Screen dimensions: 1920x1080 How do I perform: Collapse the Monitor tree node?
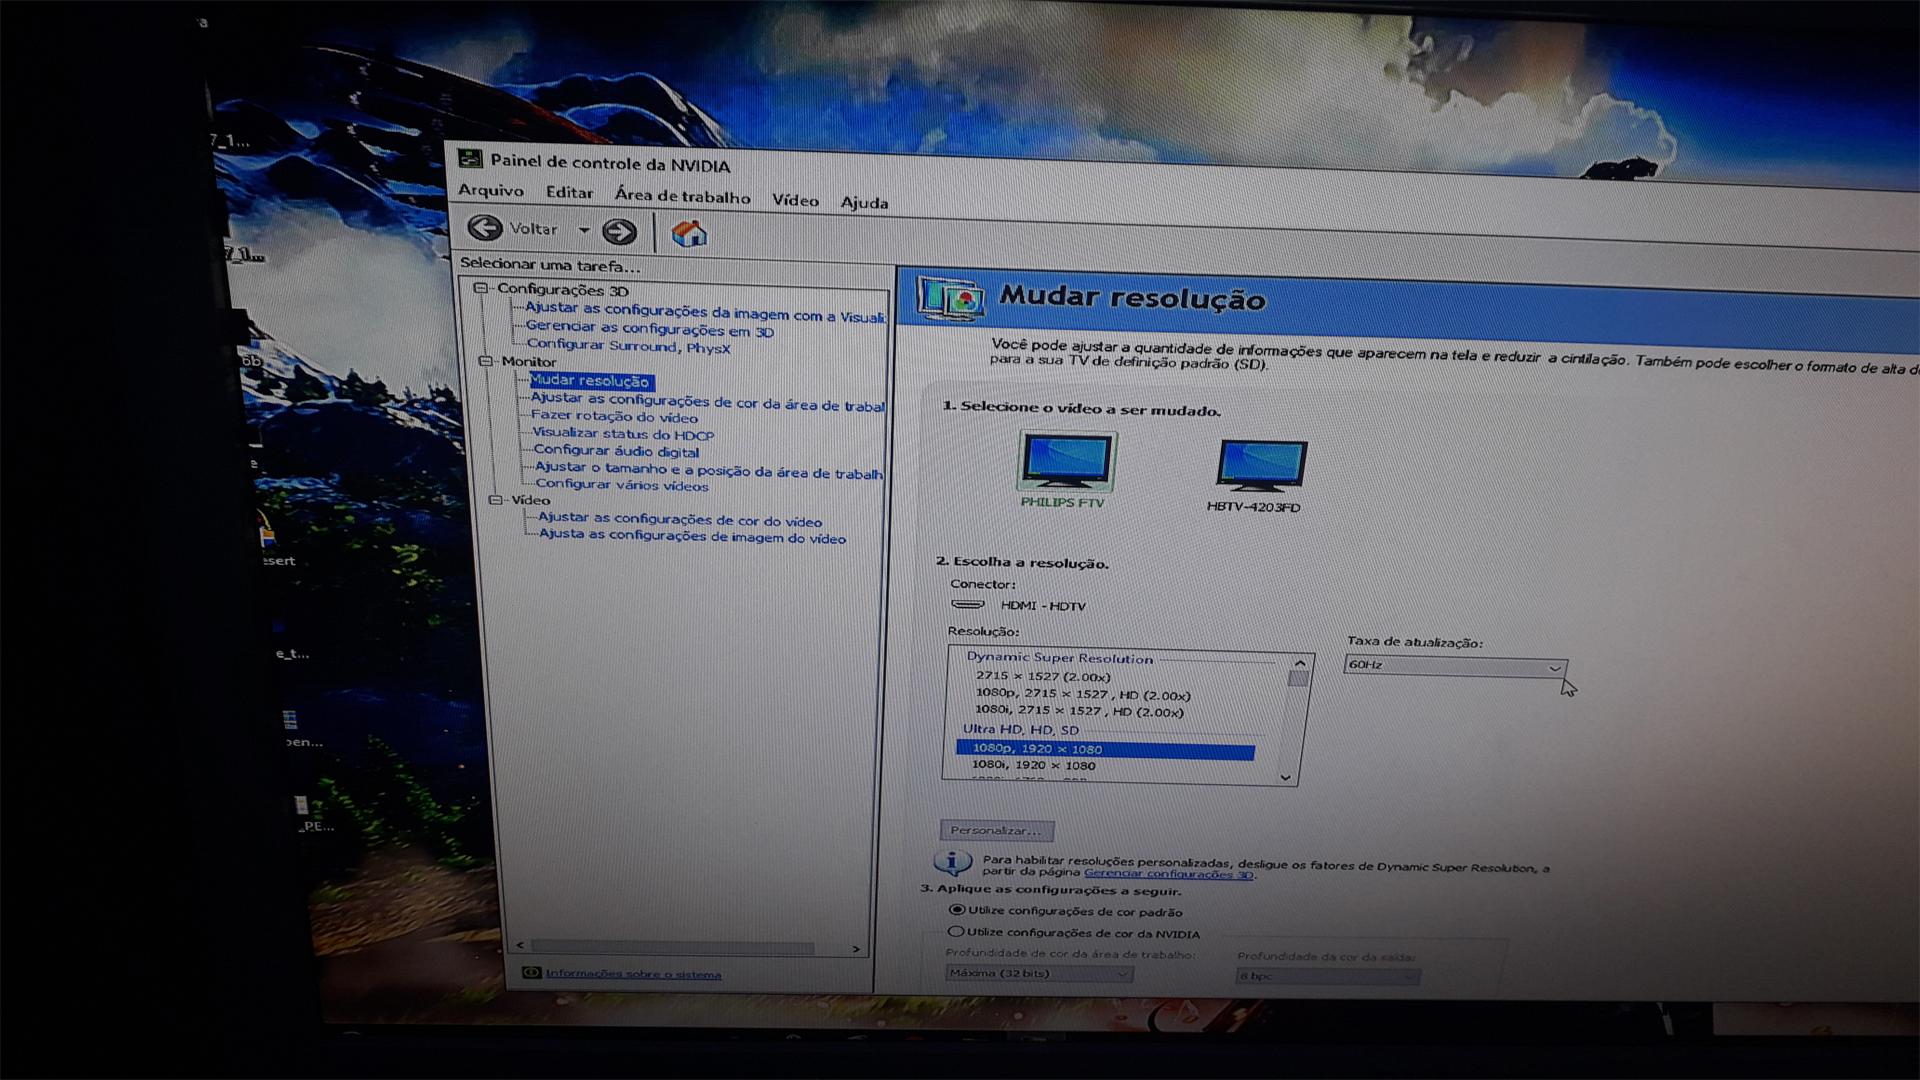(485, 361)
